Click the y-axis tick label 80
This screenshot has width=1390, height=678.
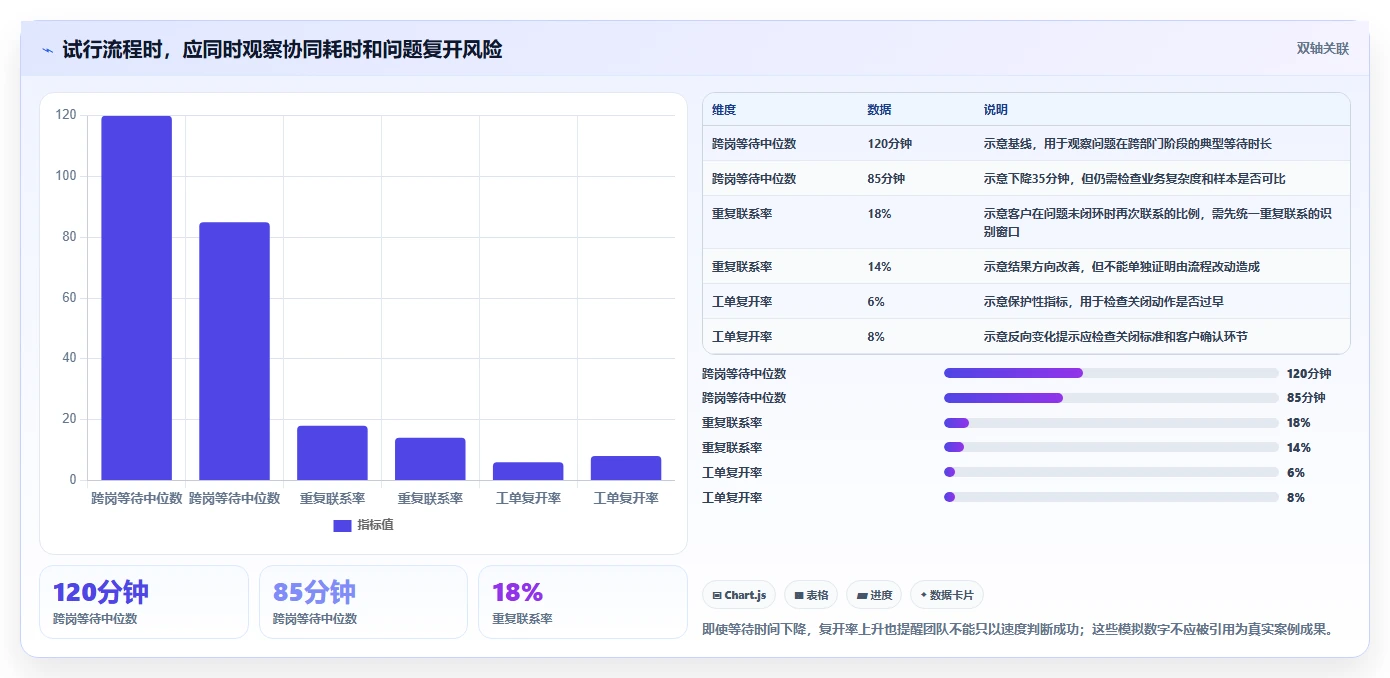tap(70, 237)
